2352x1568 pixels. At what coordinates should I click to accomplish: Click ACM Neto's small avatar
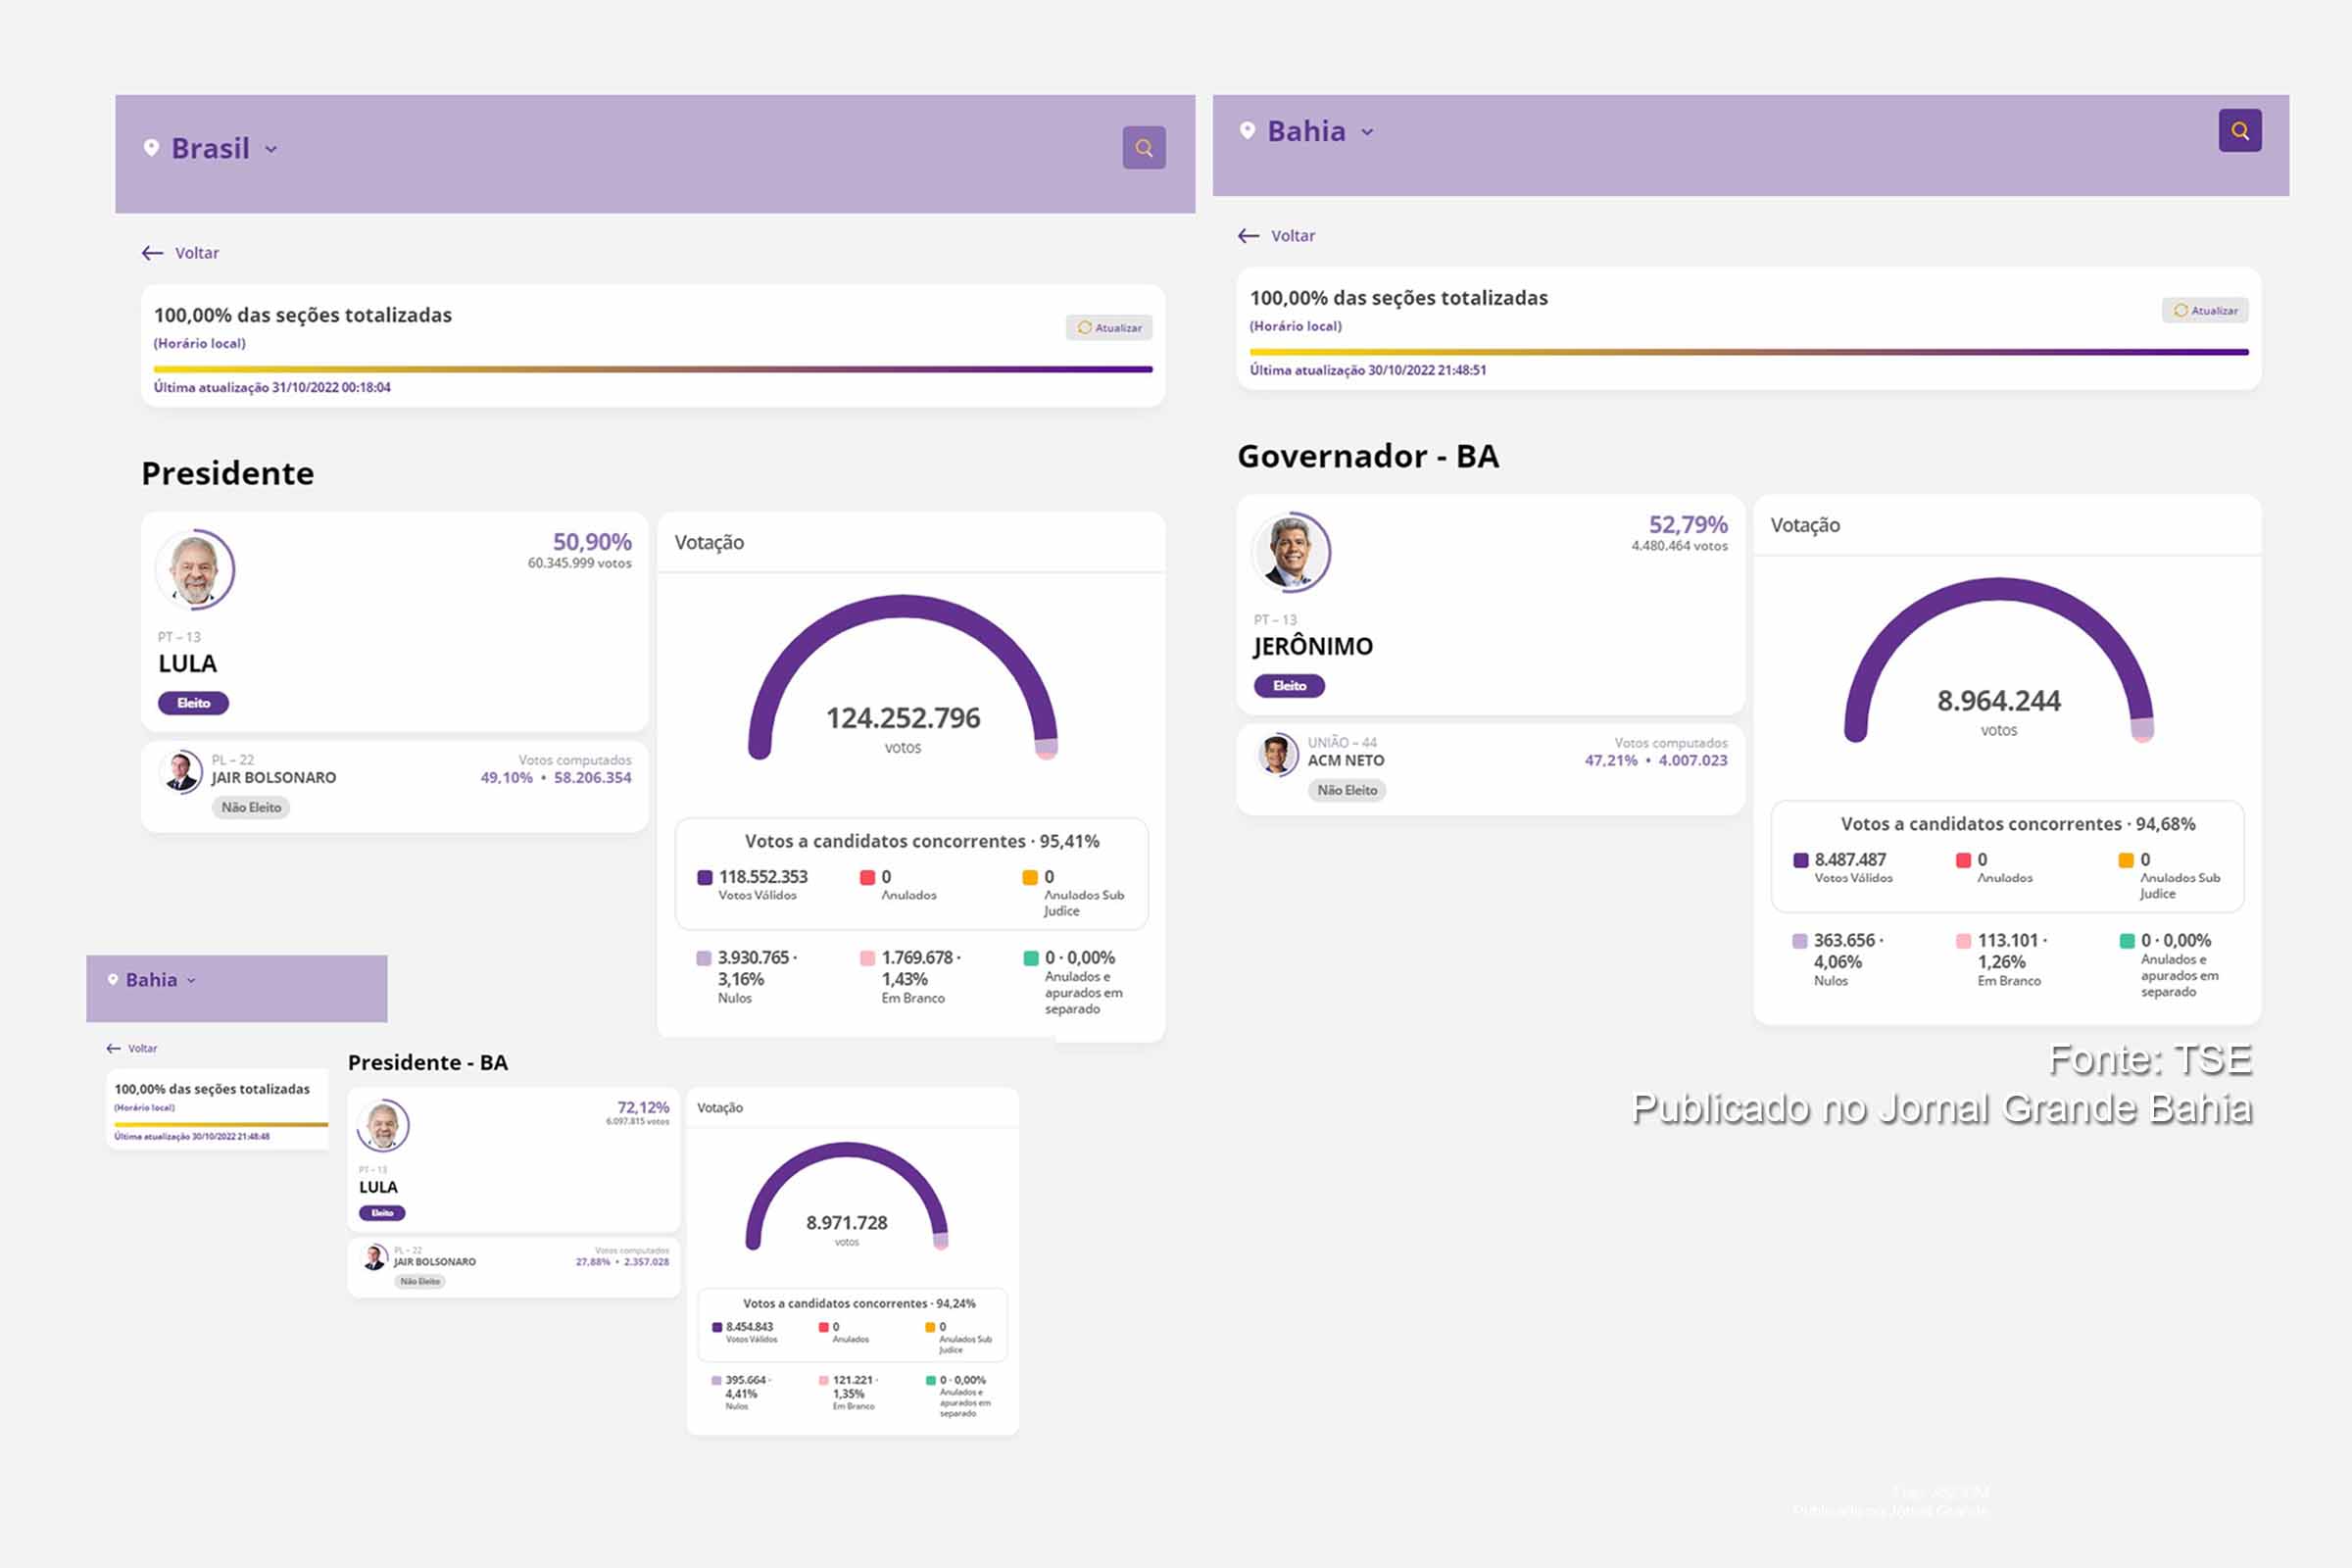(x=1276, y=754)
